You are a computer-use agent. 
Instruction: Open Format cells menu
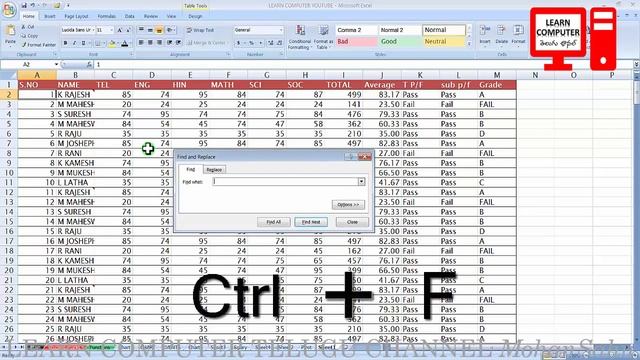tap(518, 35)
